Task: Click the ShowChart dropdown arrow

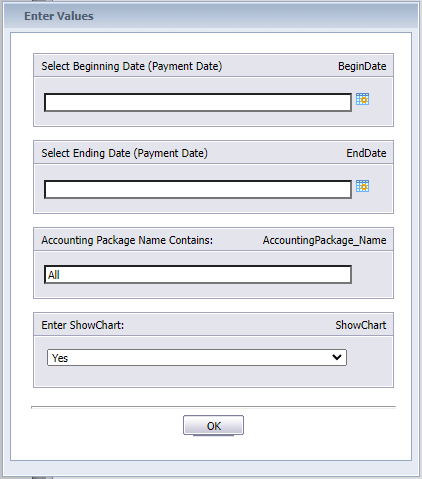Action: pyautogui.click(x=337, y=357)
